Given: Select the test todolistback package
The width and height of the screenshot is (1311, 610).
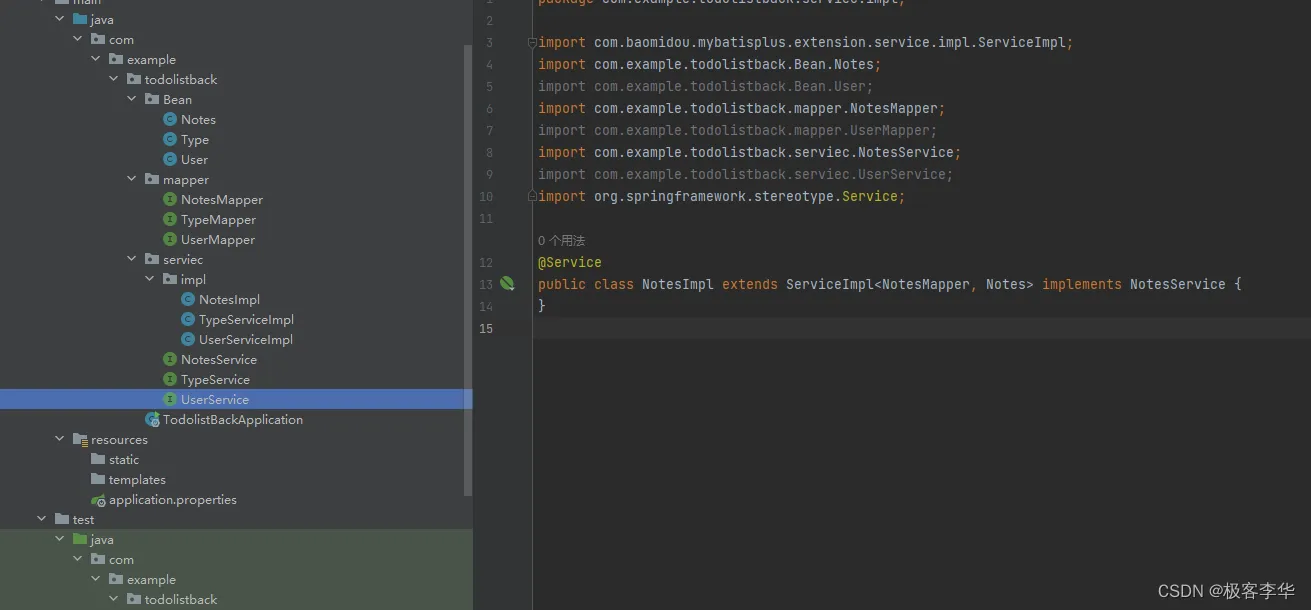Looking at the screenshot, I should click(x=181, y=599).
